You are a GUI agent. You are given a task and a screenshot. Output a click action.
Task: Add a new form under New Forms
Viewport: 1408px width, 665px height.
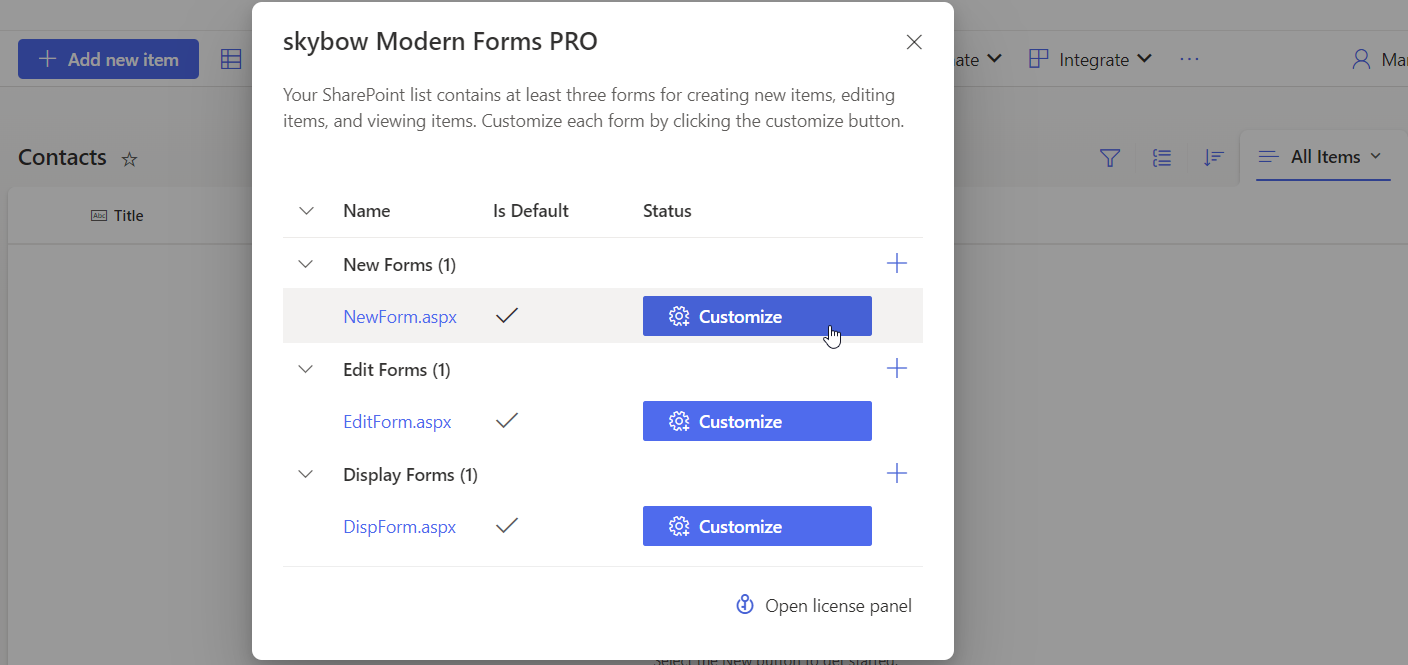pyautogui.click(x=897, y=263)
